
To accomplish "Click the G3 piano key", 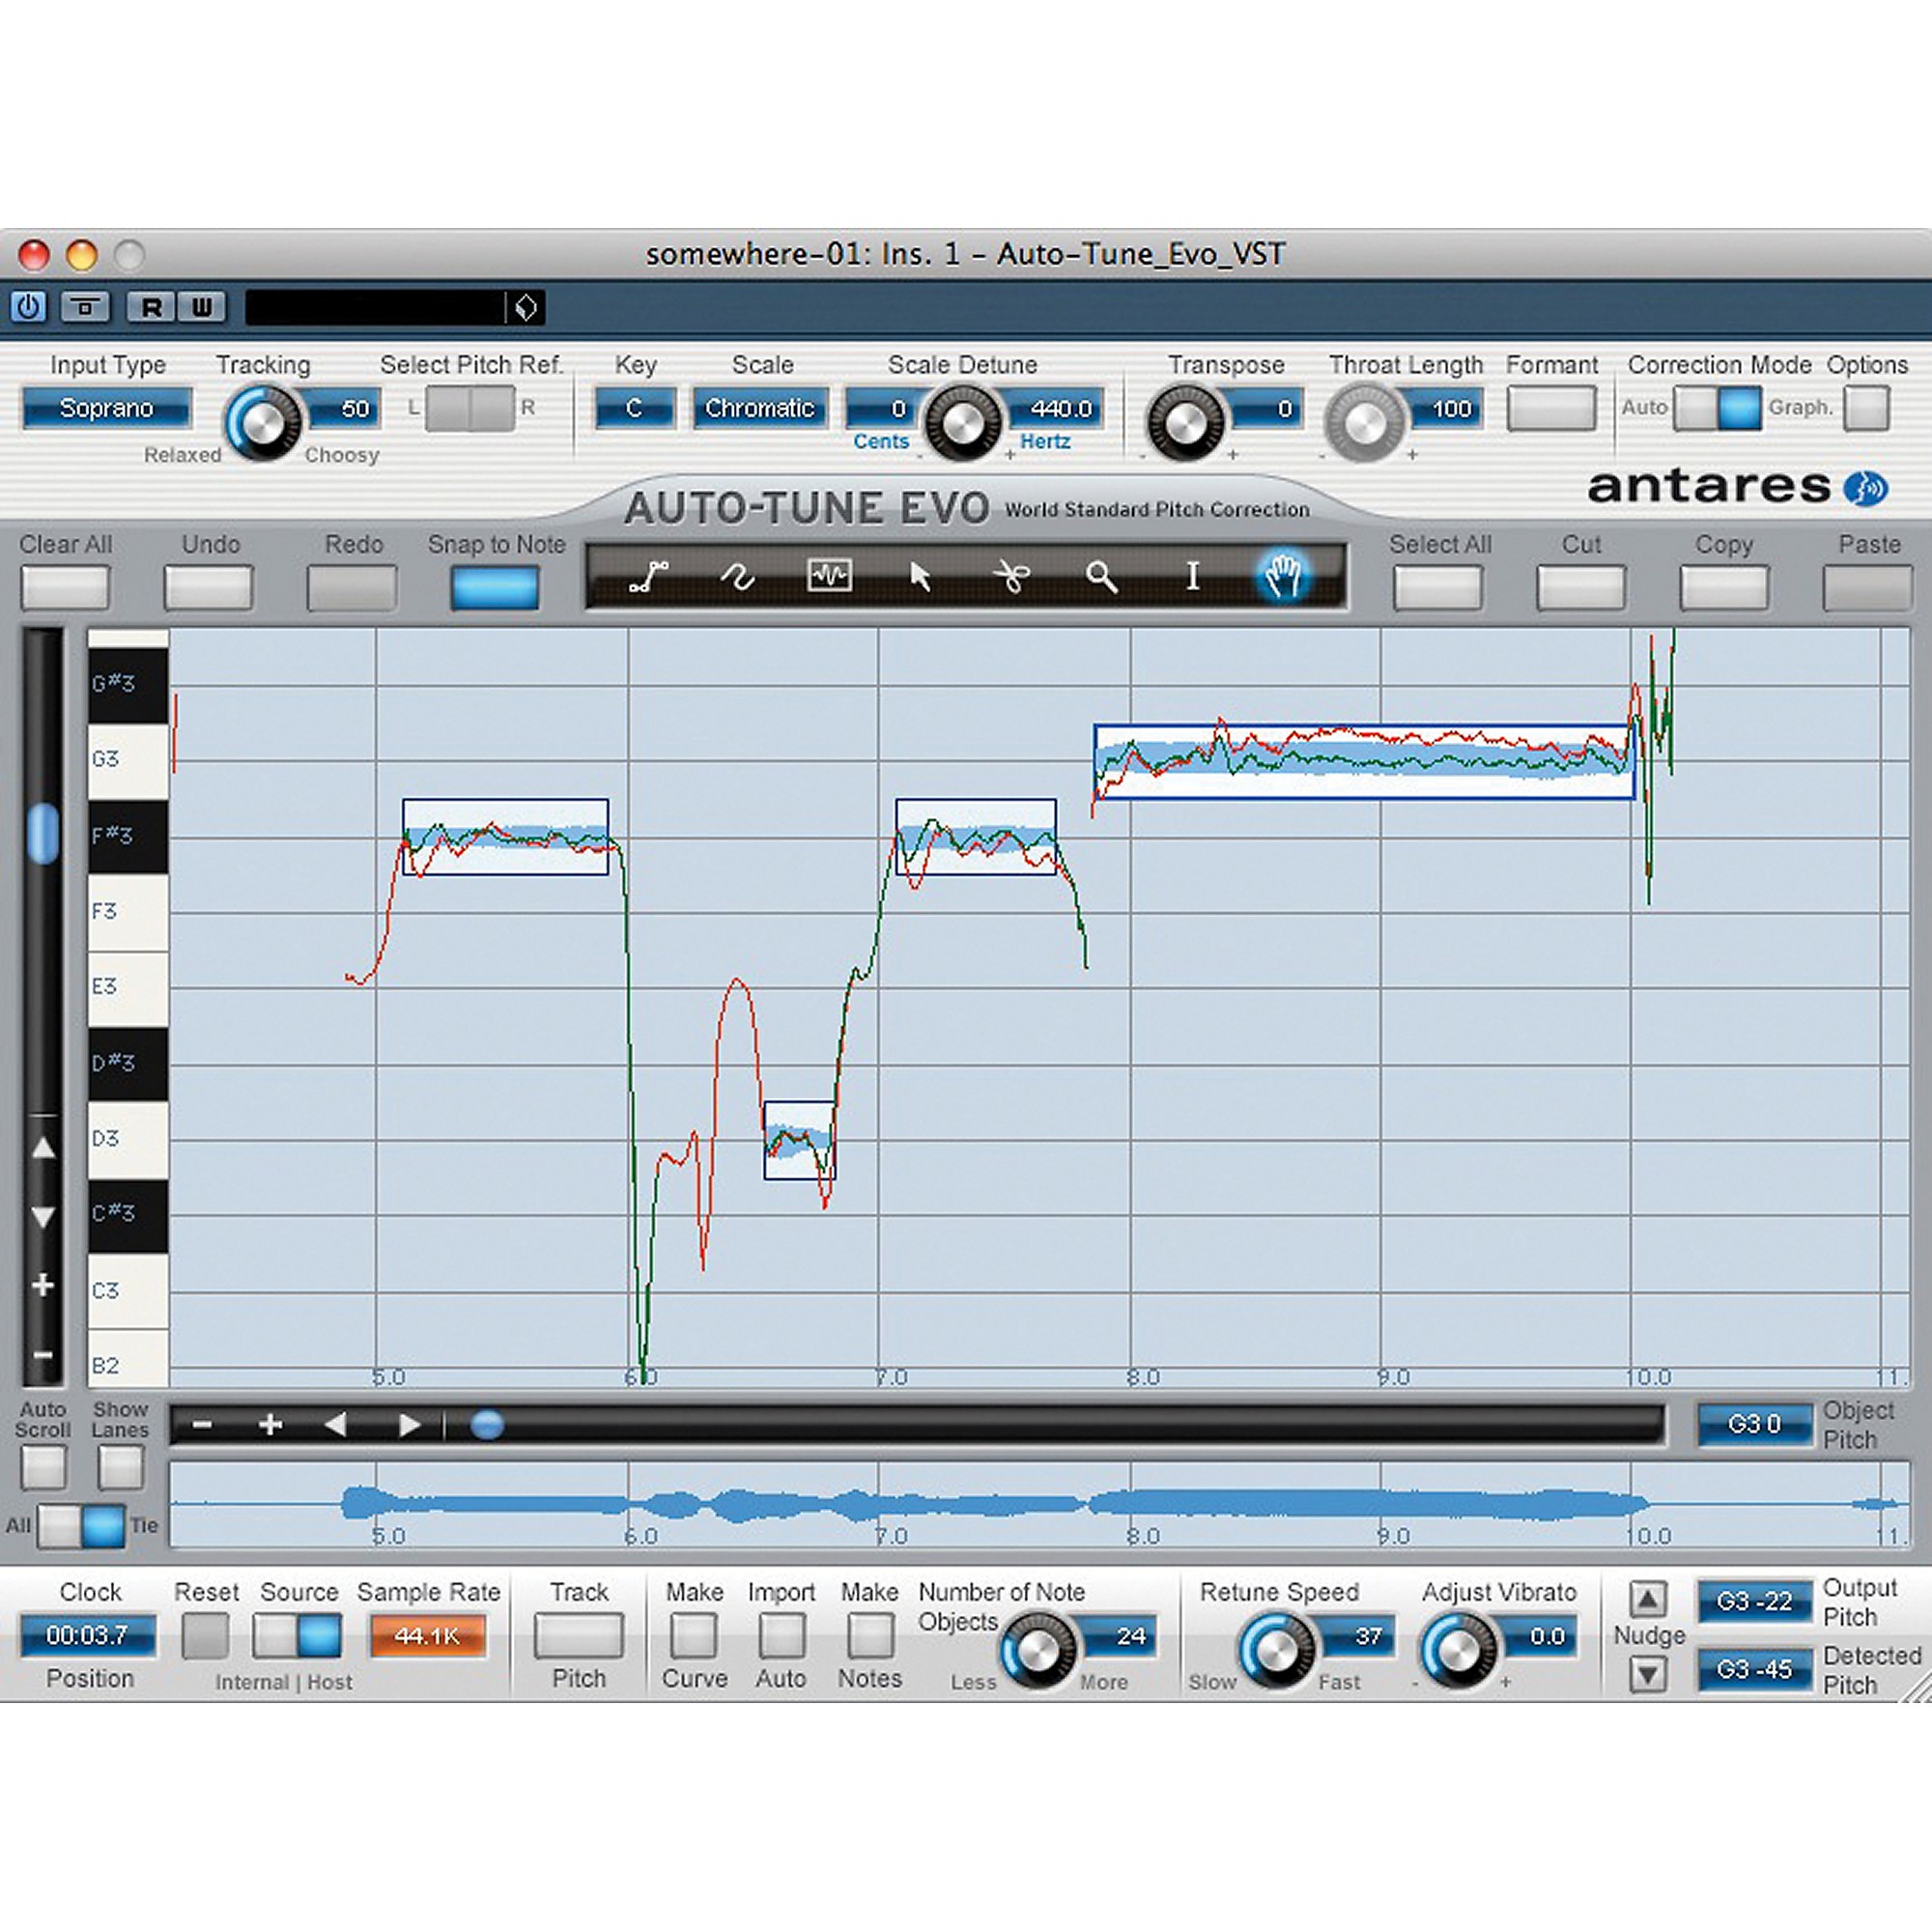I will 128,760.
